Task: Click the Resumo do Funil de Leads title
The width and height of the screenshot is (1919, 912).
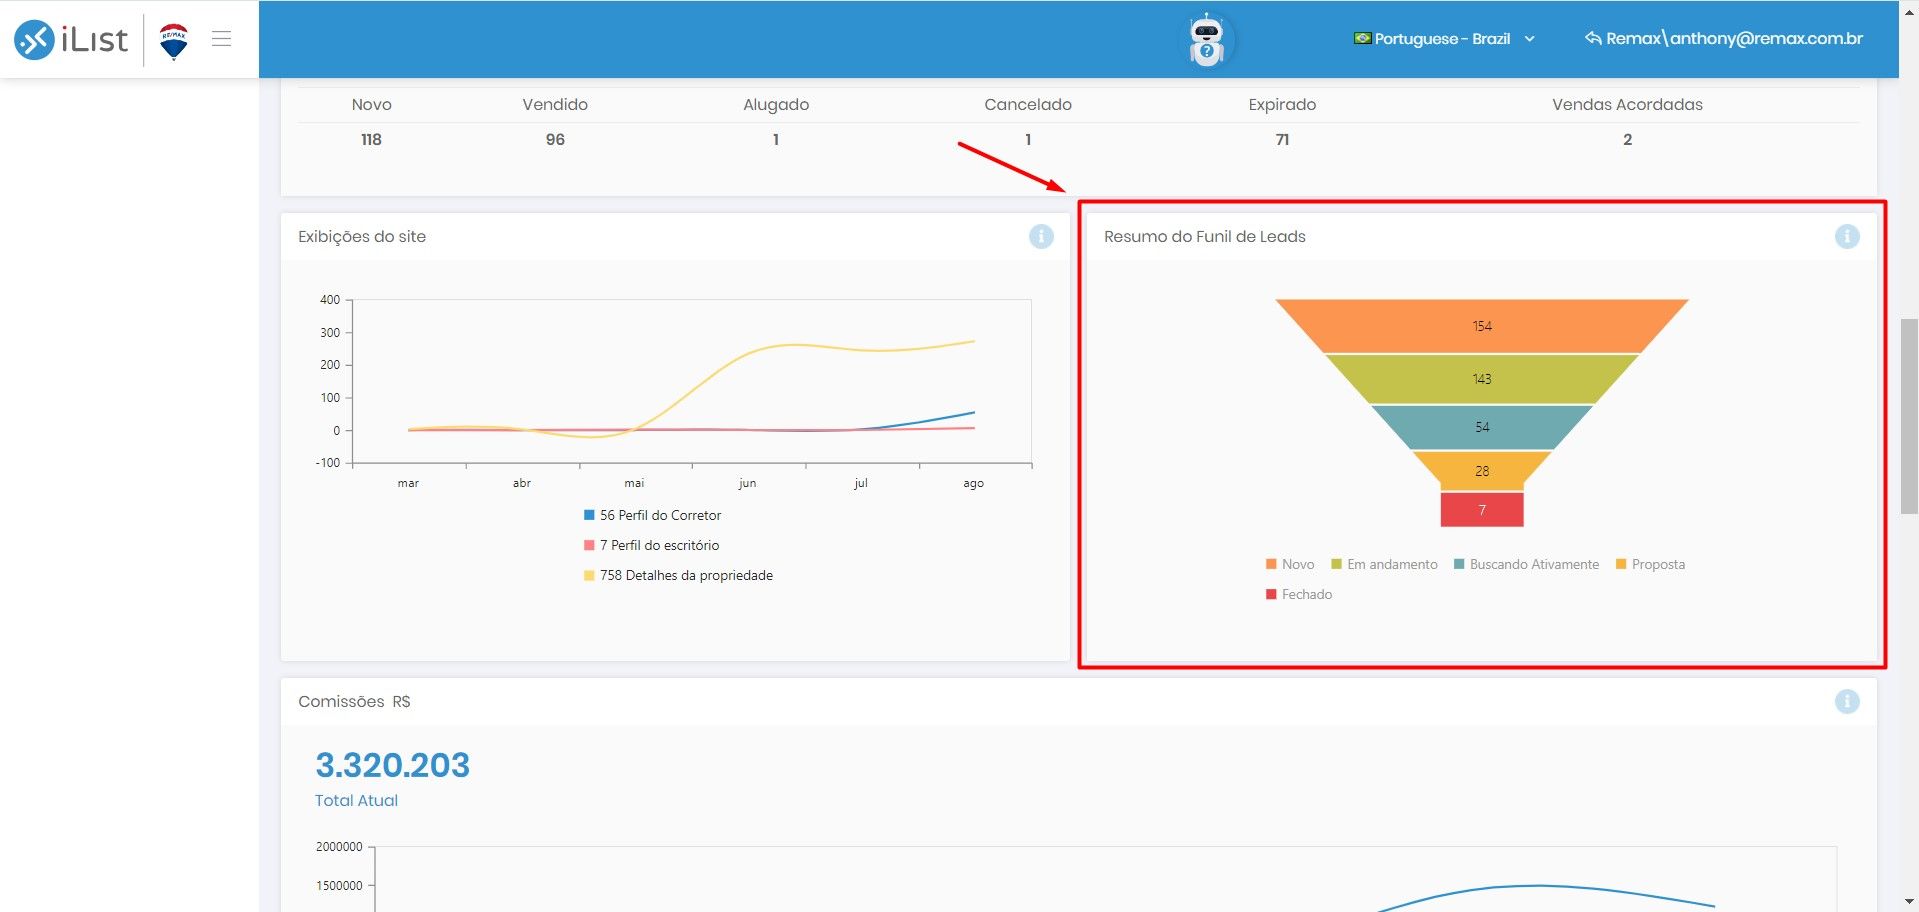Action: (1205, 237)
